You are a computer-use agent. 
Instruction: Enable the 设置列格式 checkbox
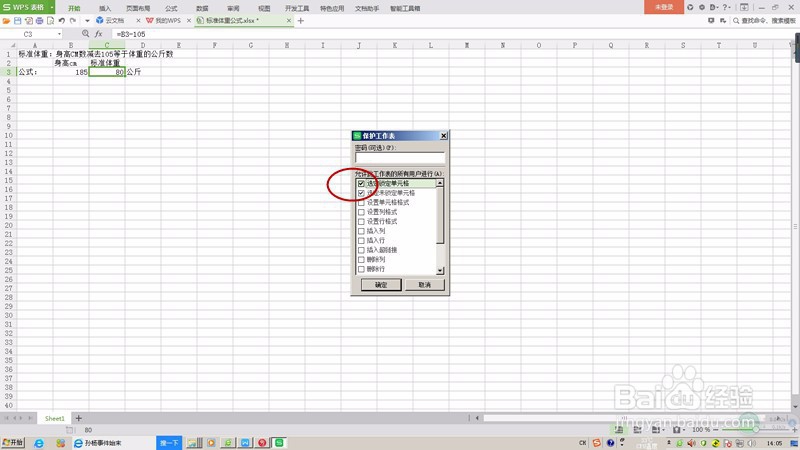361,212
